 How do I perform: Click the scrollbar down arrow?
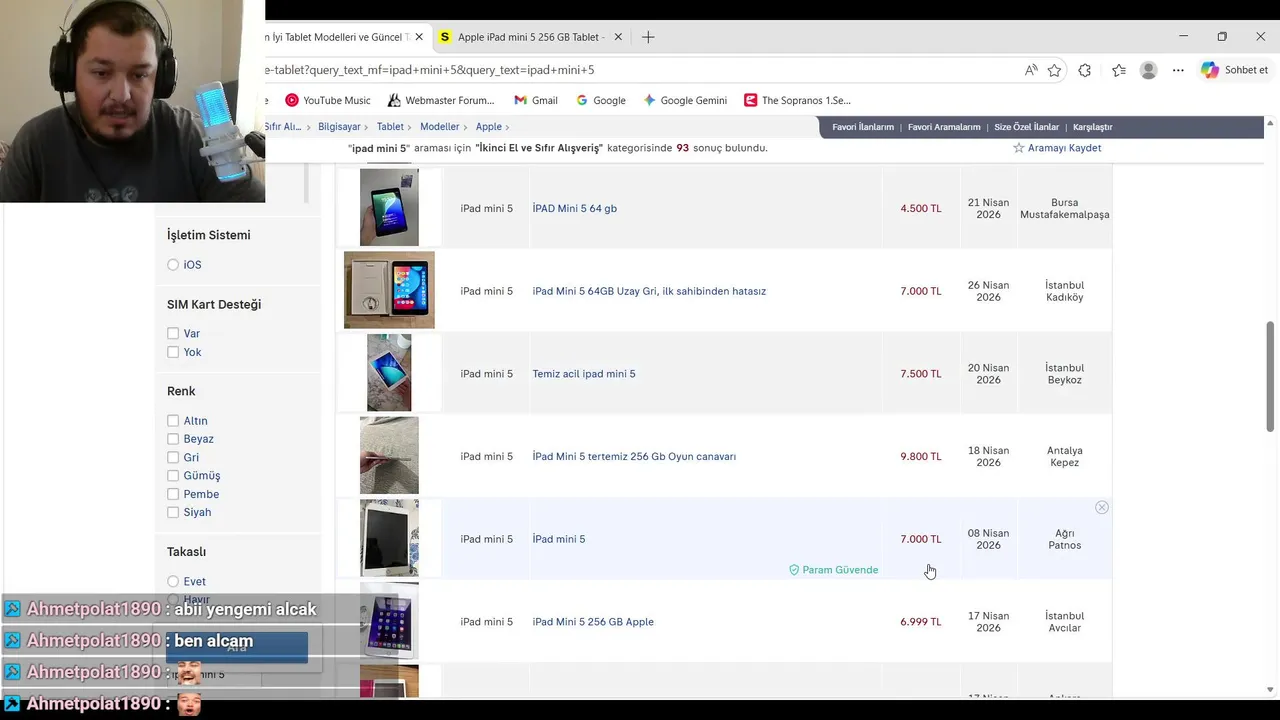pos(1270,690)
